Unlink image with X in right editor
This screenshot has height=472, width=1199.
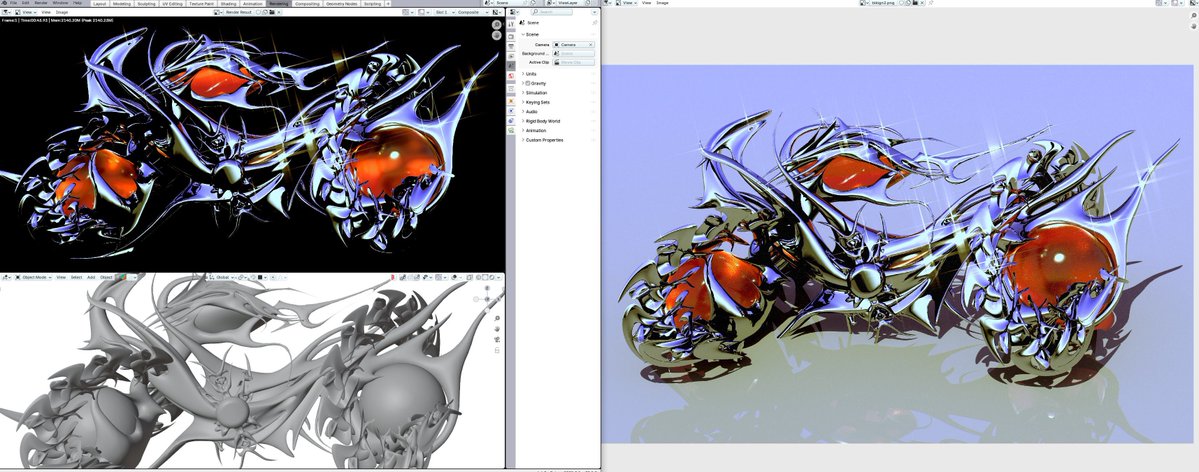point(922,3)
